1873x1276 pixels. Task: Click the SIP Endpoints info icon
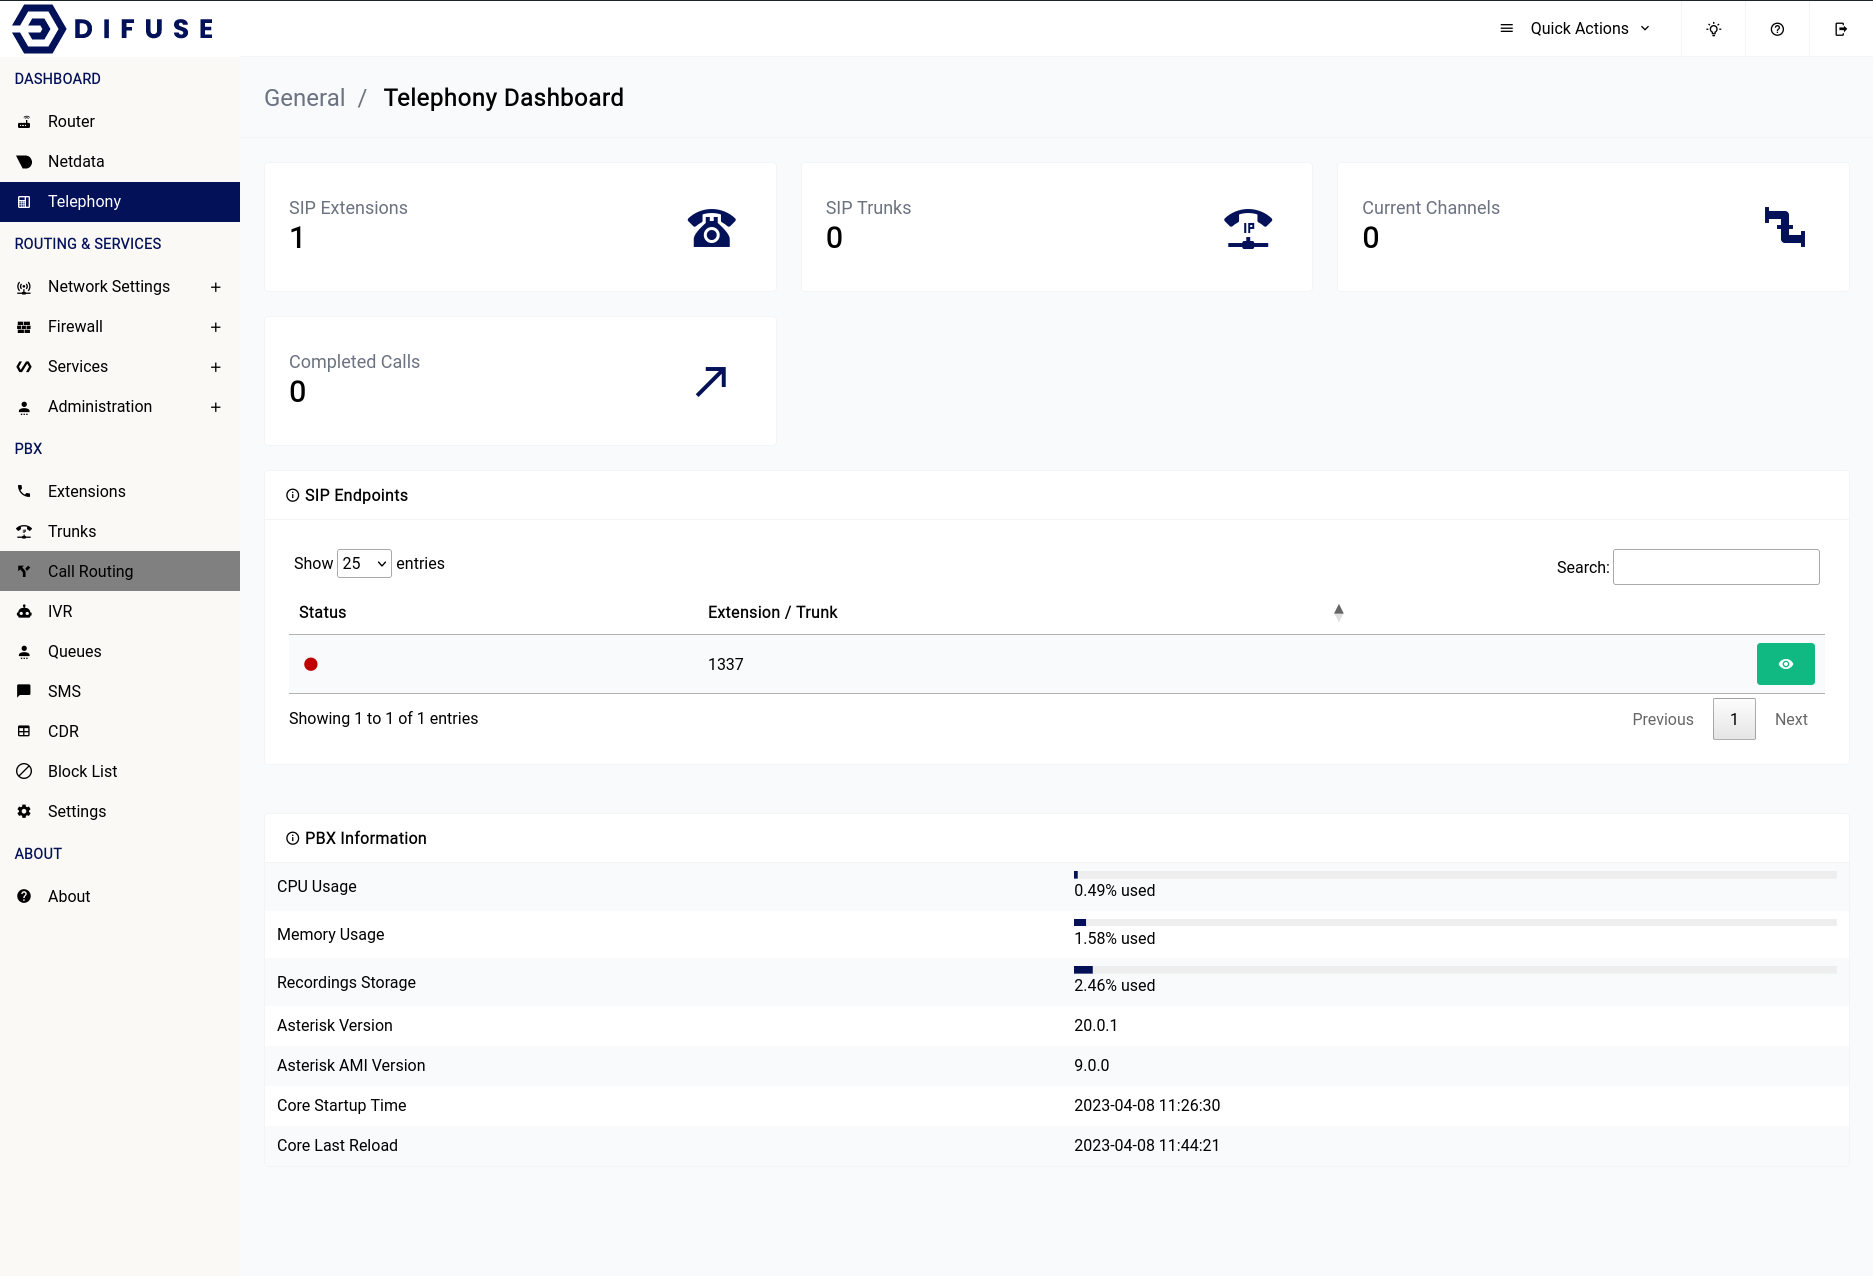pyautogui.click(x=293, y=495)
